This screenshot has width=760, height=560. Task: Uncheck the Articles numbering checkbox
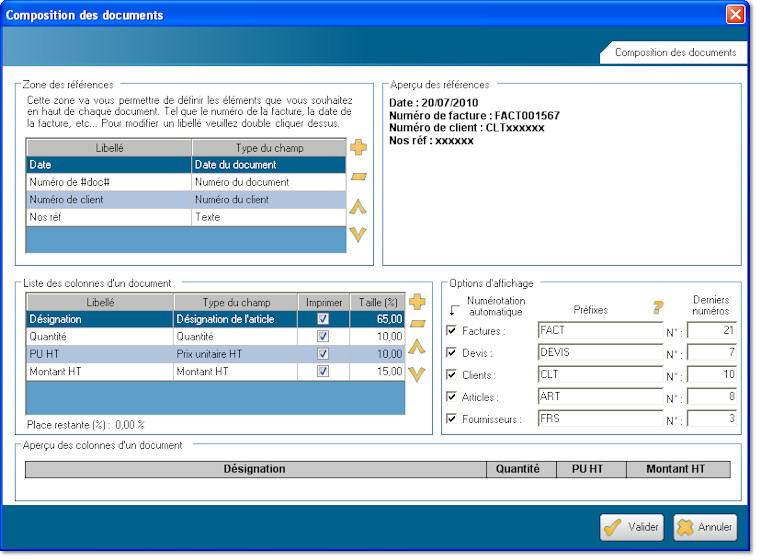tap(451, 396)
